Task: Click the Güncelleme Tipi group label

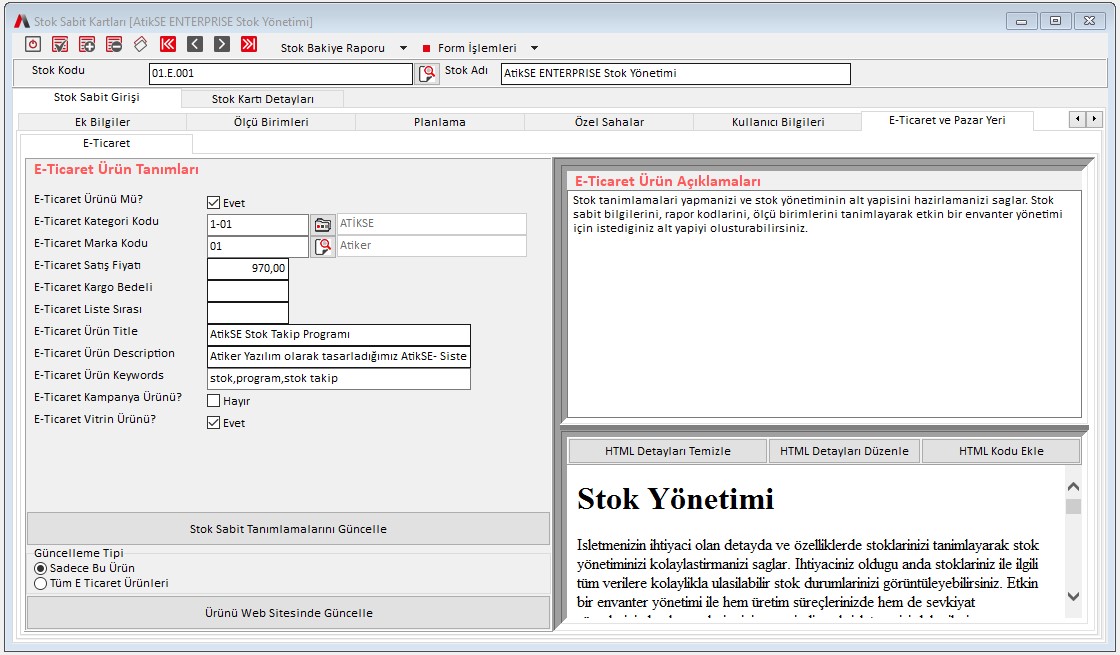Action: click(x=79, y=553)
